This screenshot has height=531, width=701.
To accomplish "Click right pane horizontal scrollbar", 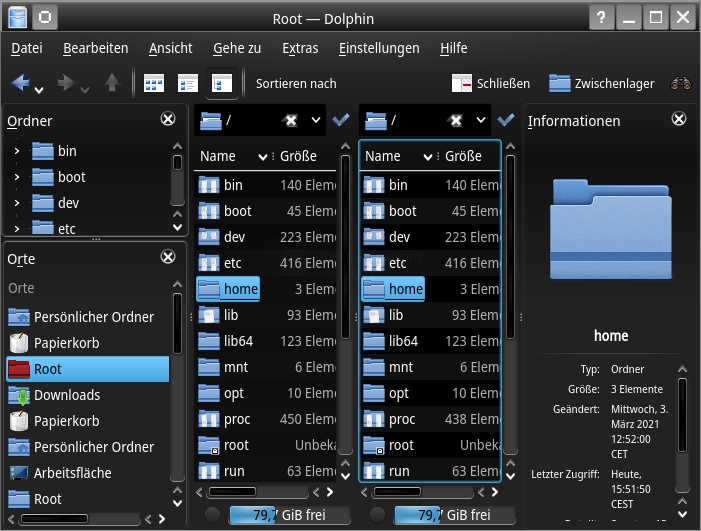I will (423, 492).
